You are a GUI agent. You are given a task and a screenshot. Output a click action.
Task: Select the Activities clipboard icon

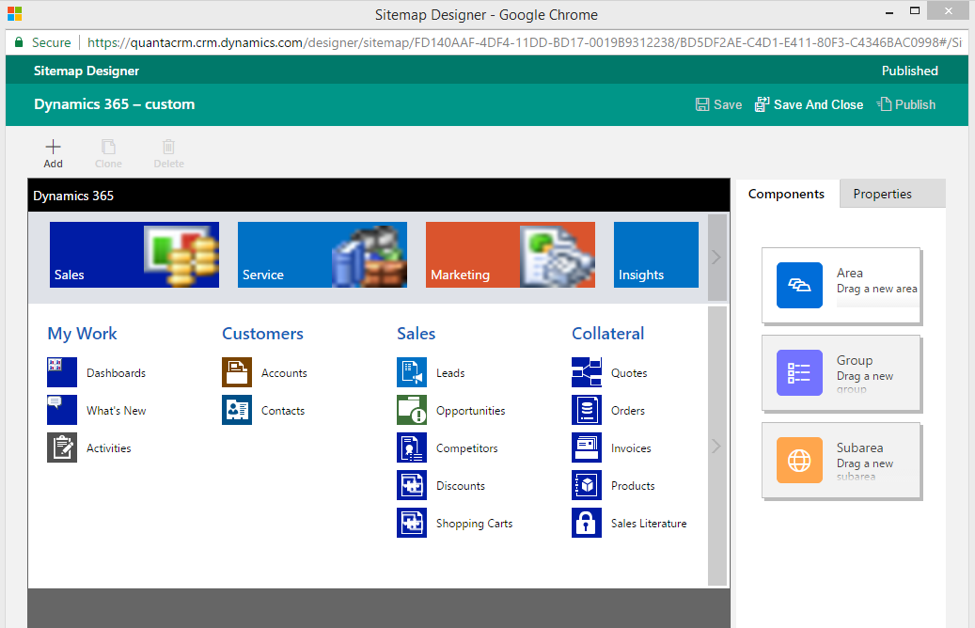(x=62, y=448)
